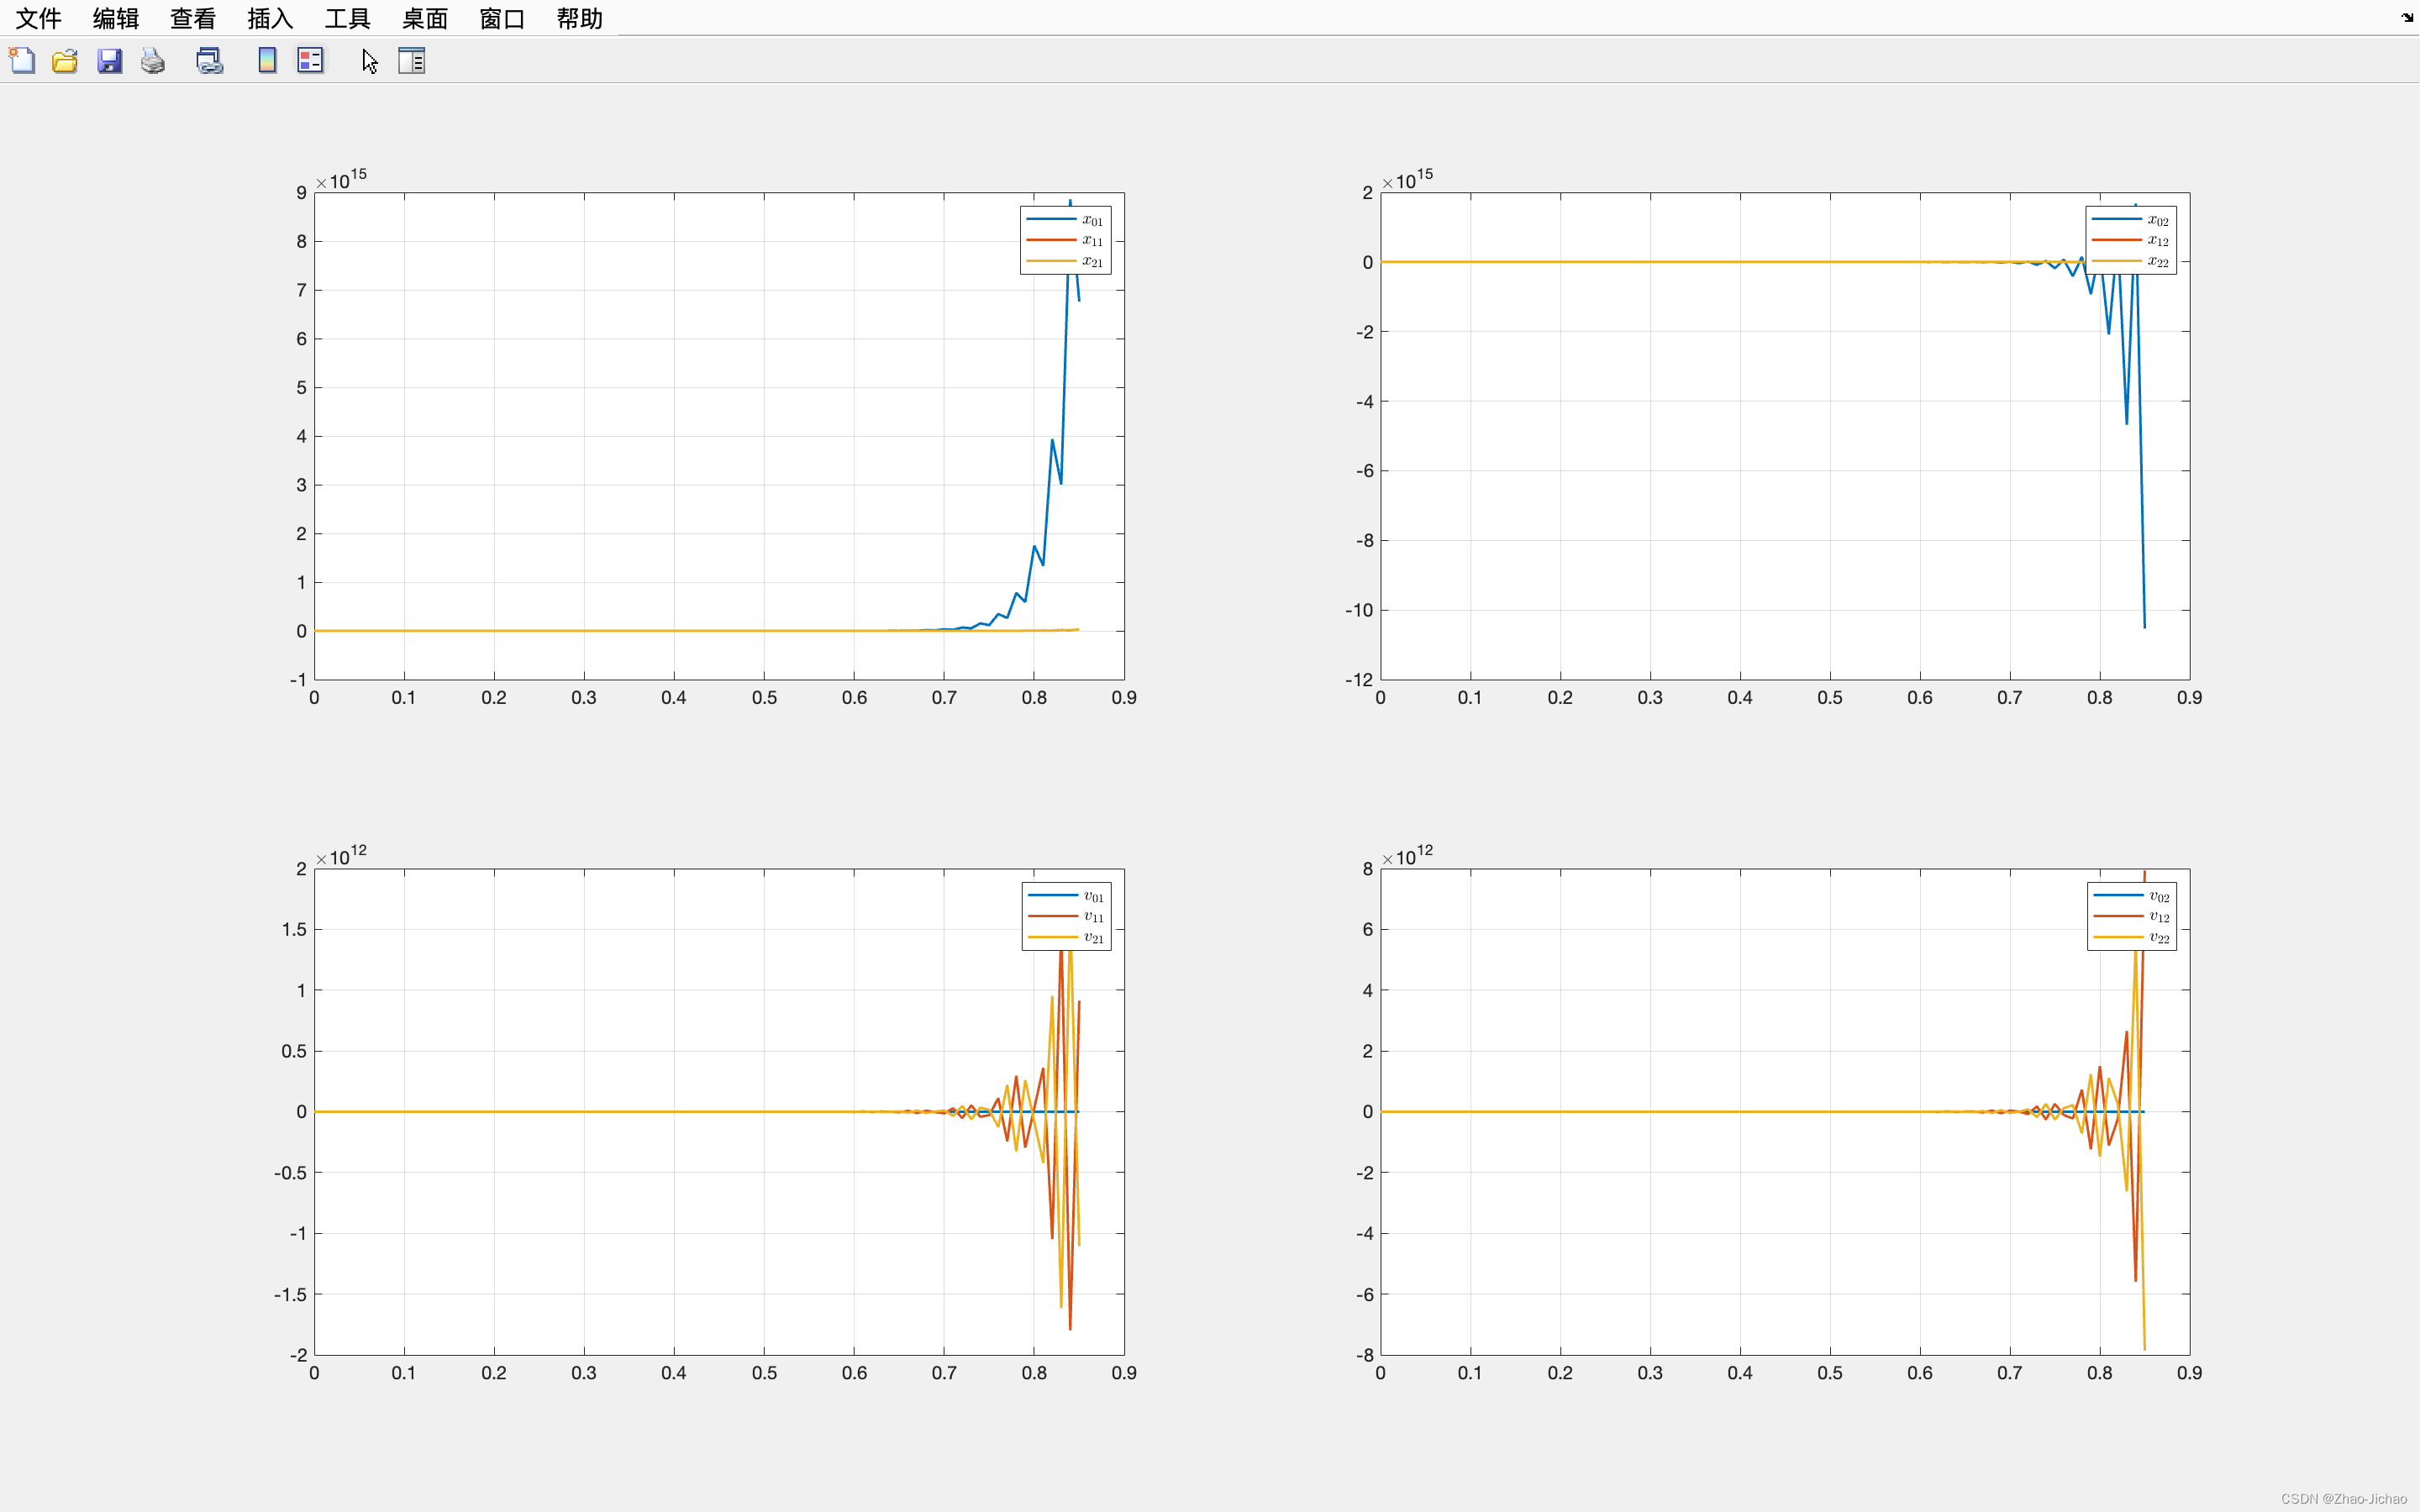Click the New Figure toolbar icon
Viewport: 2420px width, 1512px height.
click(x=22, y=61)
